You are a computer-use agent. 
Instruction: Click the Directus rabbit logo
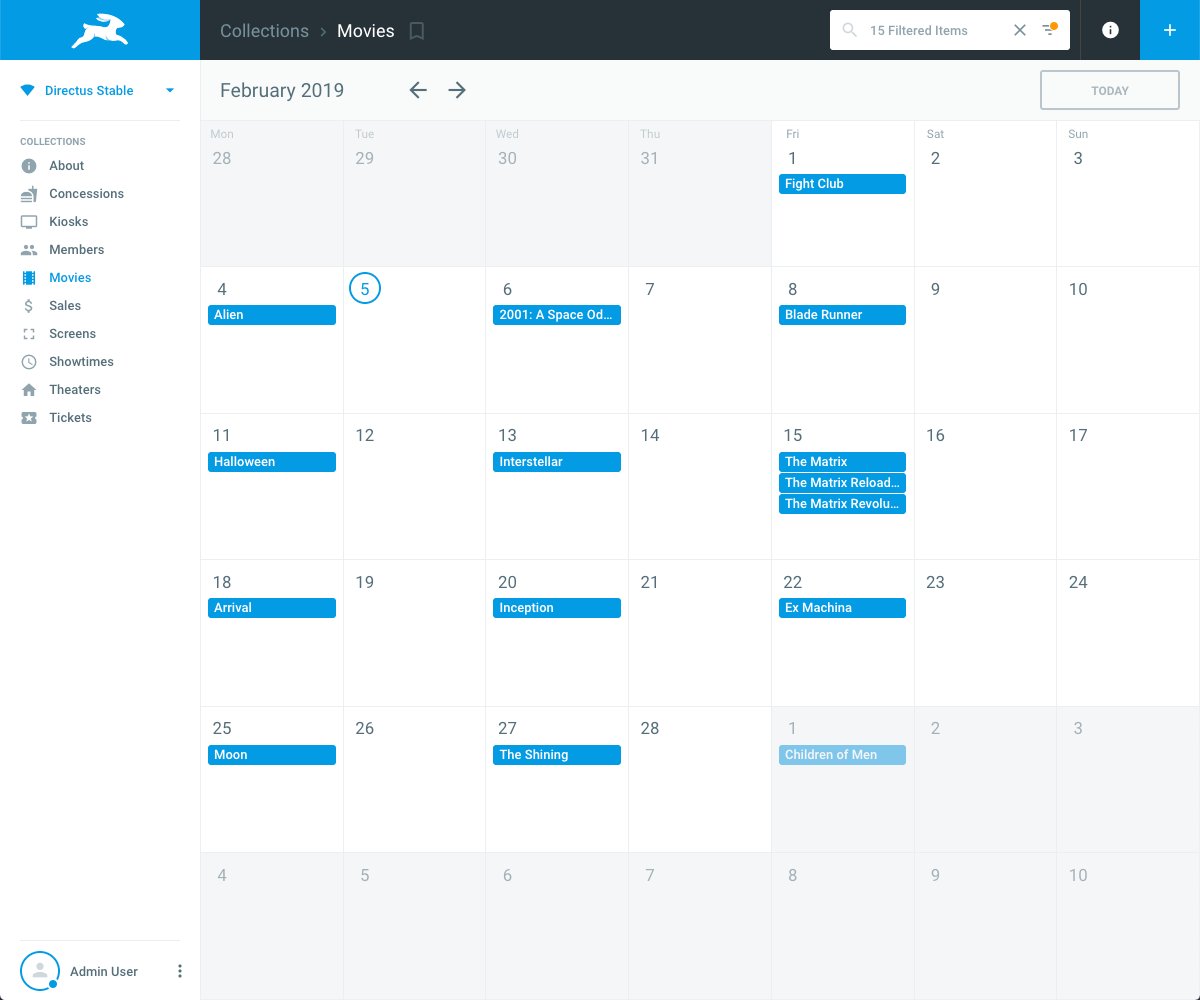(x=100, y=30)
